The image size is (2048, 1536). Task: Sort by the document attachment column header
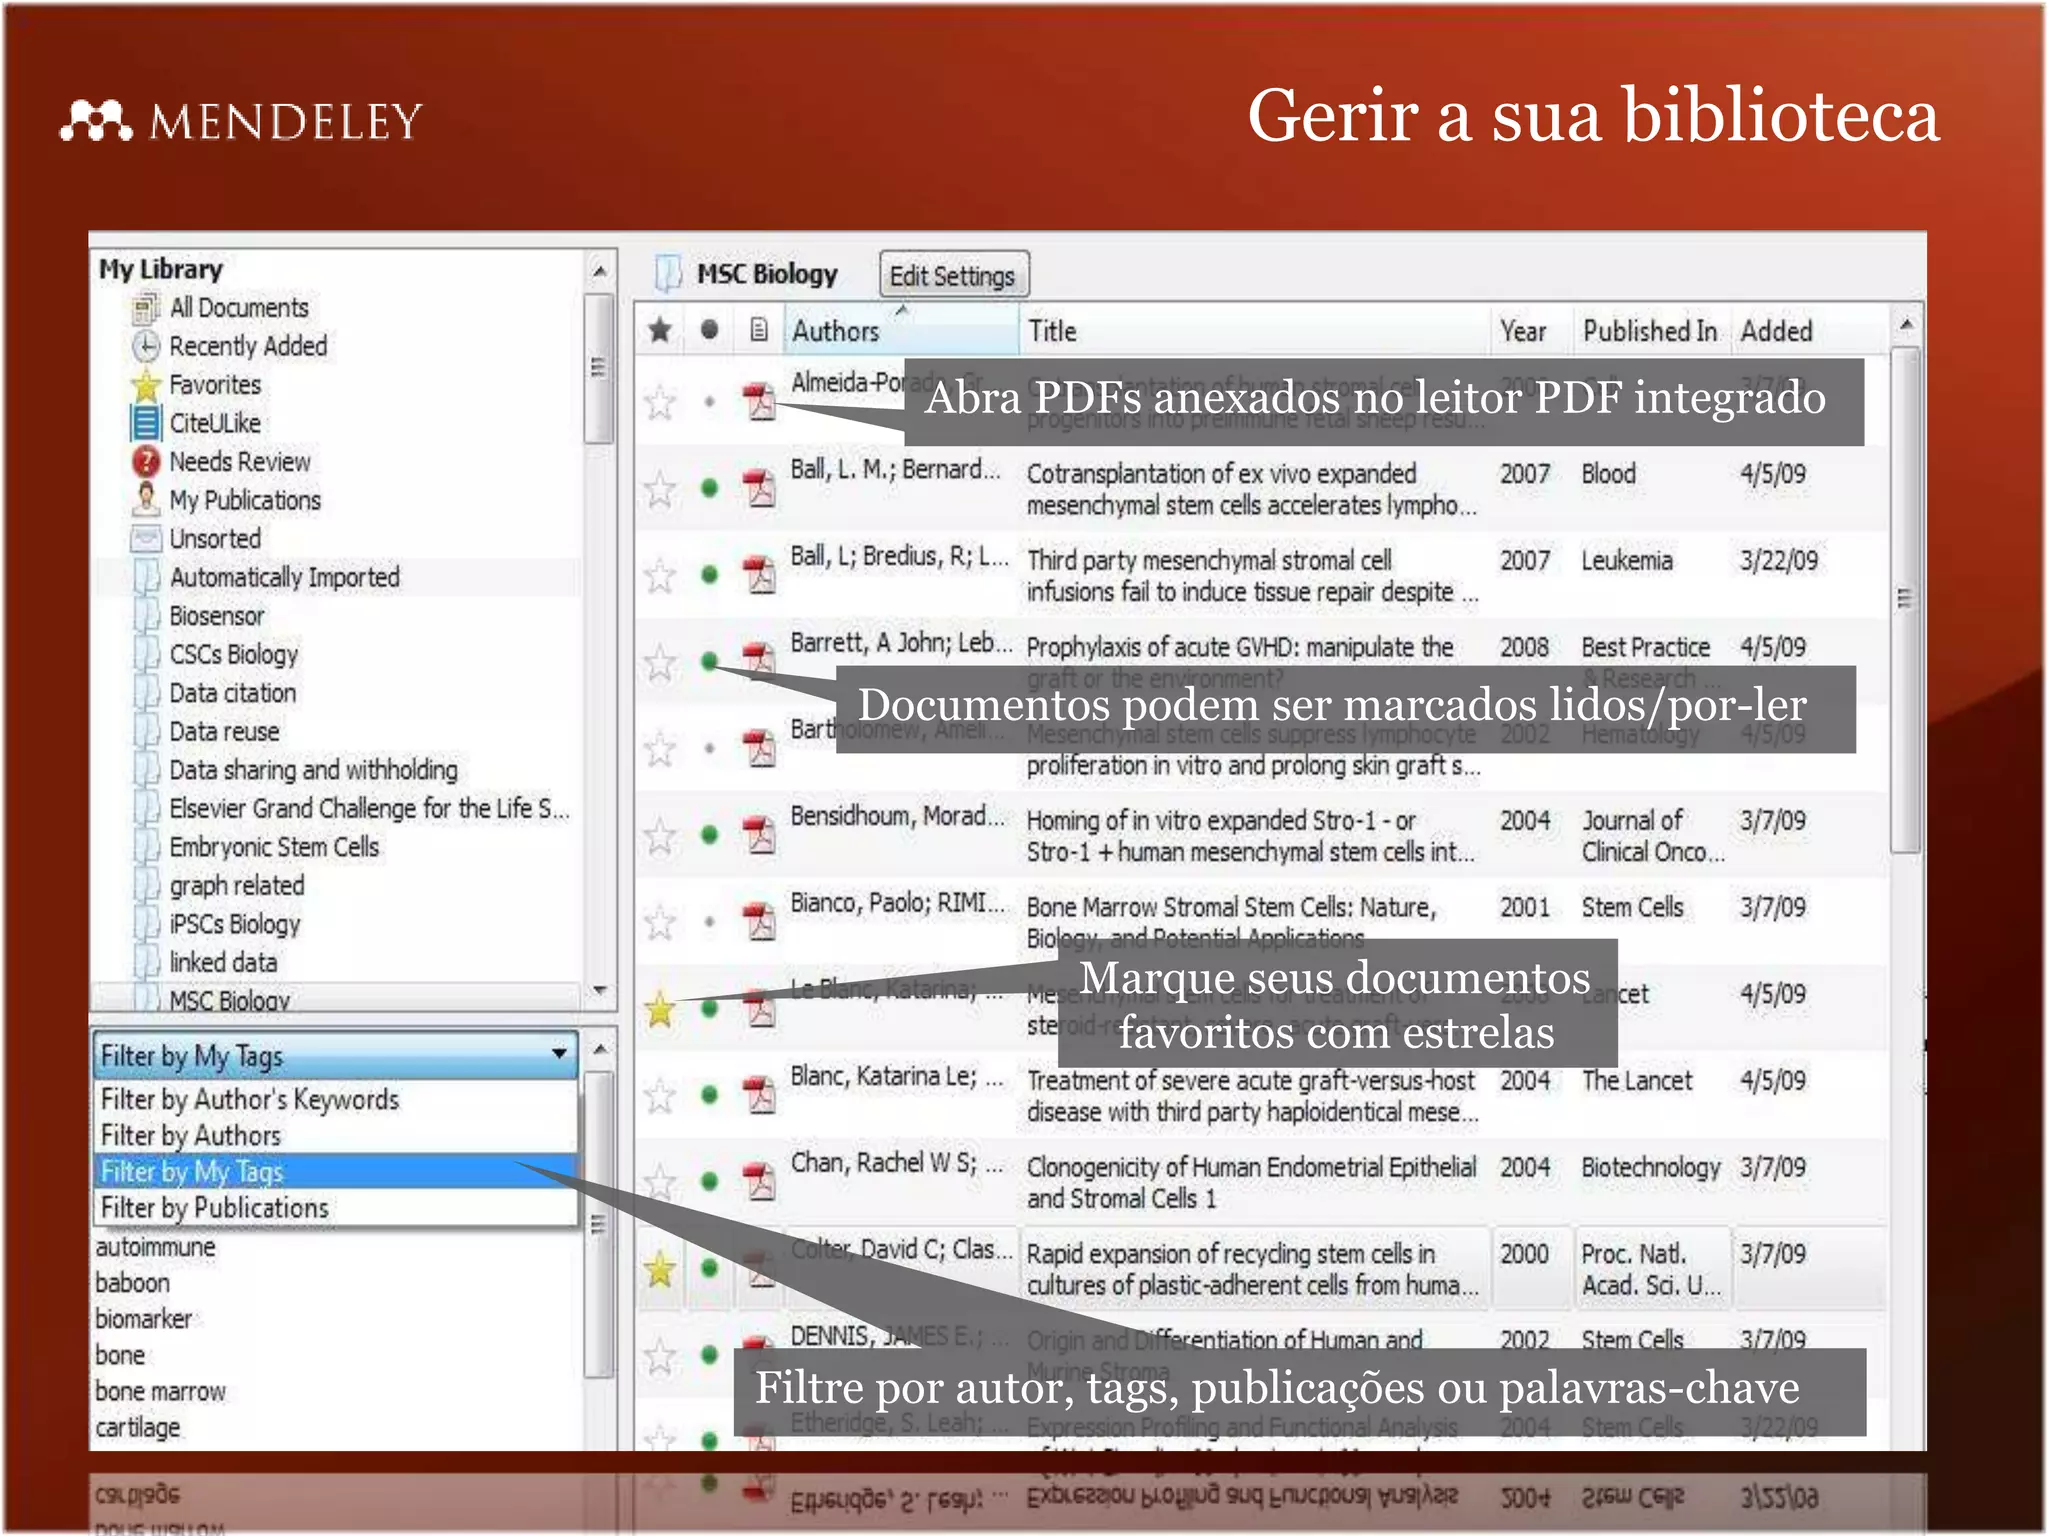(x=759, y=330)
